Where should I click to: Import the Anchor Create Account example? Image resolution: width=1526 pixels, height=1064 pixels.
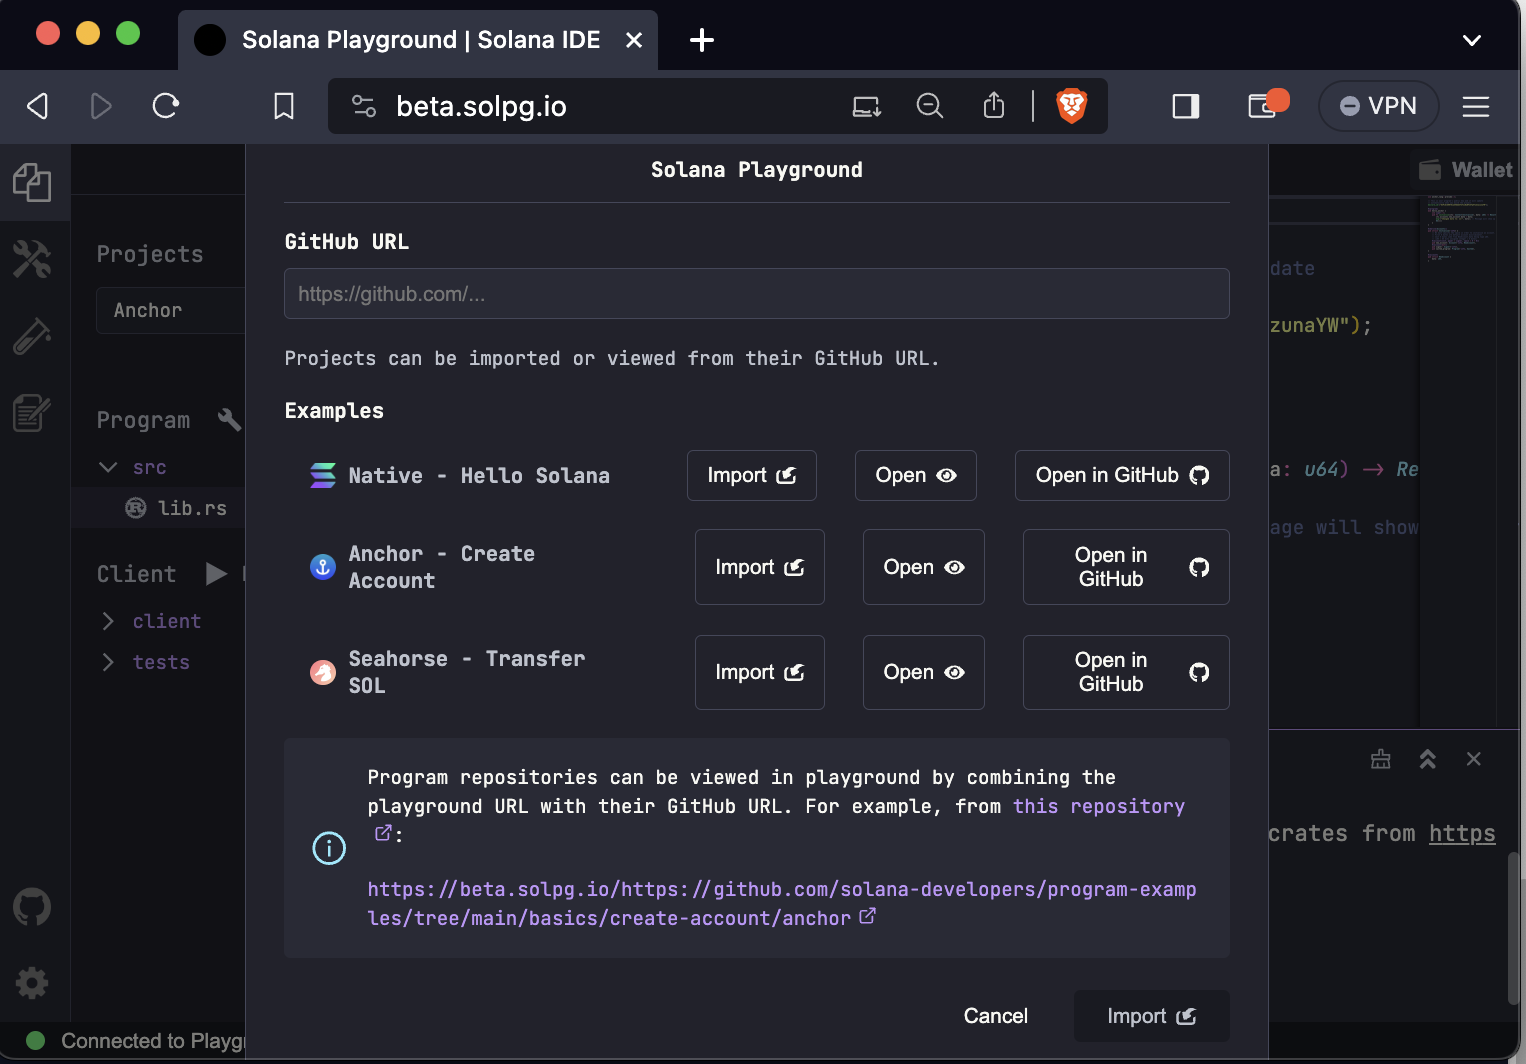click(759, 567)
